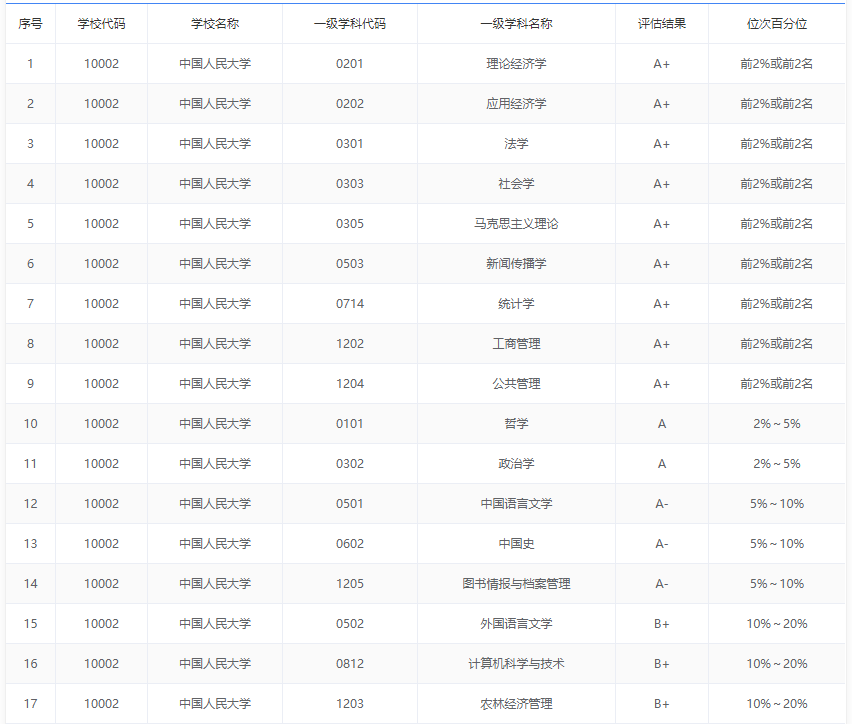The image size is (852, 724).
Task: Click subject code 0302
Action: pos(350,464)
